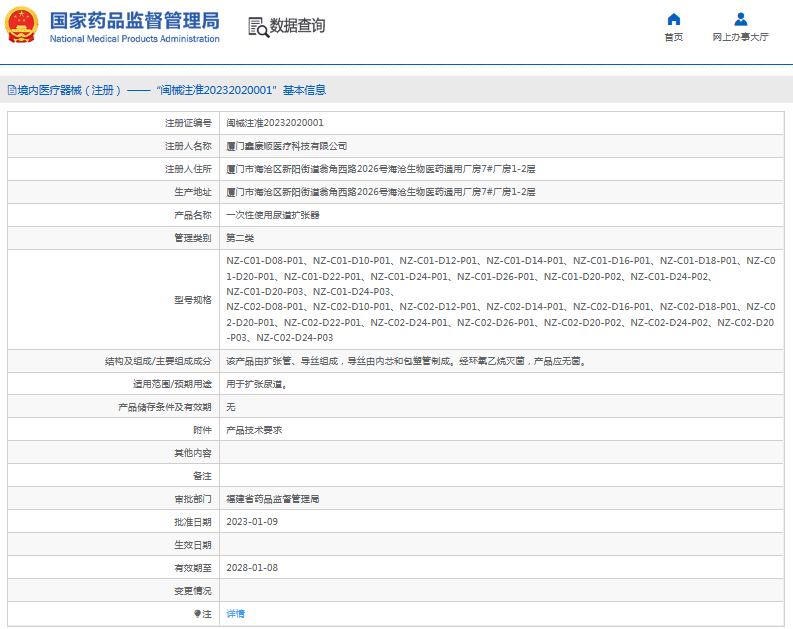Click the 生效日期 label

(193, 545)
